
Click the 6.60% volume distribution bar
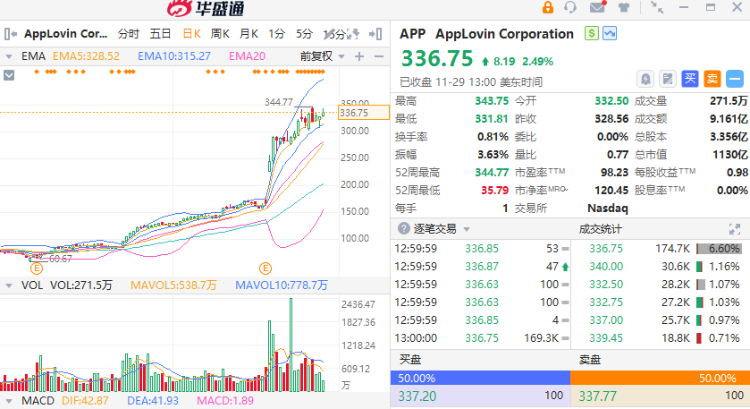[x=719, y=249]
